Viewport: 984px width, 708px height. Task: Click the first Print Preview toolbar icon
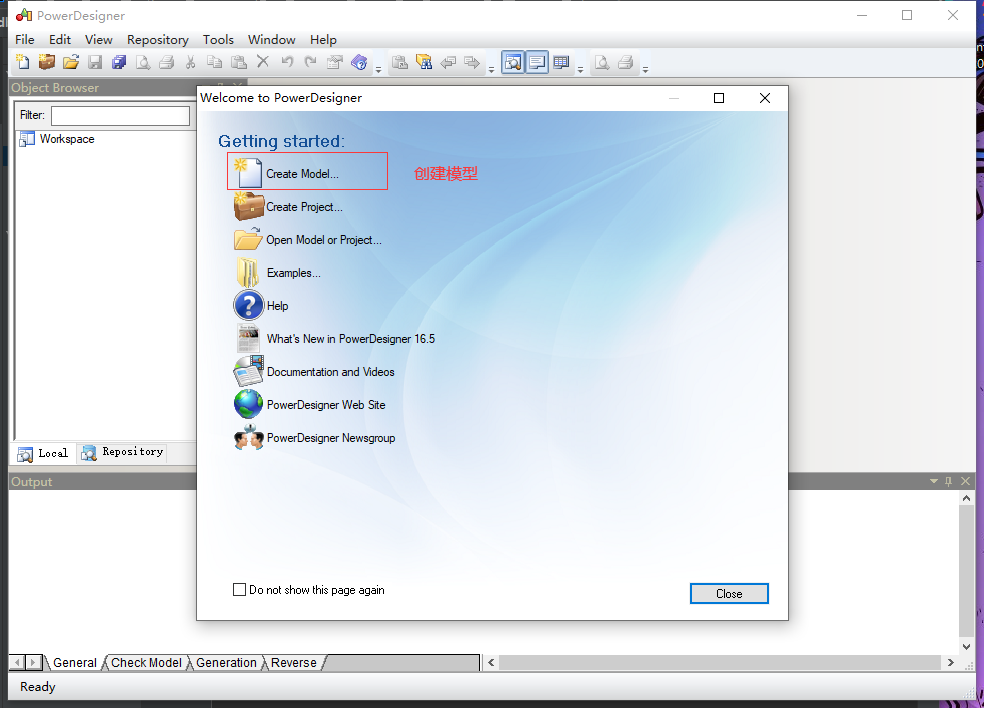pos(143,62)
